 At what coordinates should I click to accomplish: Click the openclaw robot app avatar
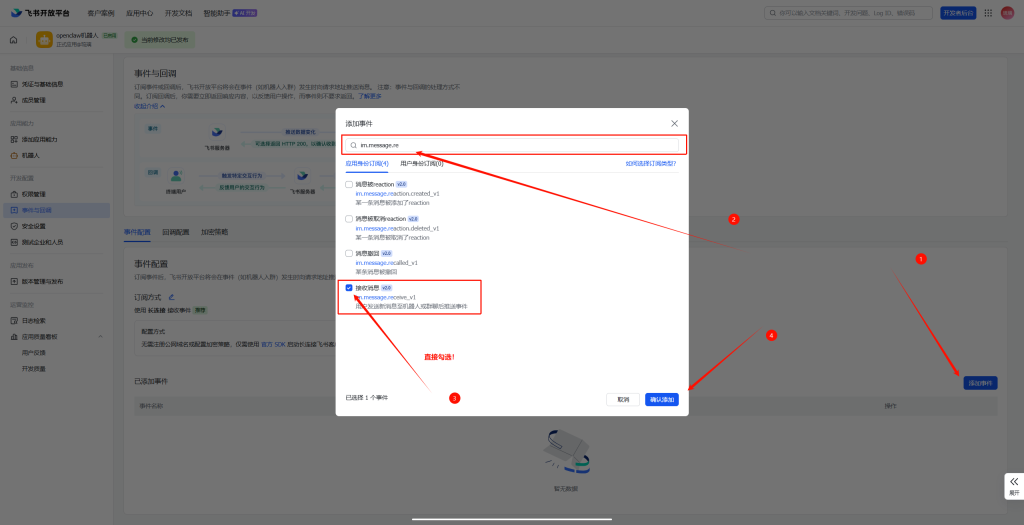[44, 40]
